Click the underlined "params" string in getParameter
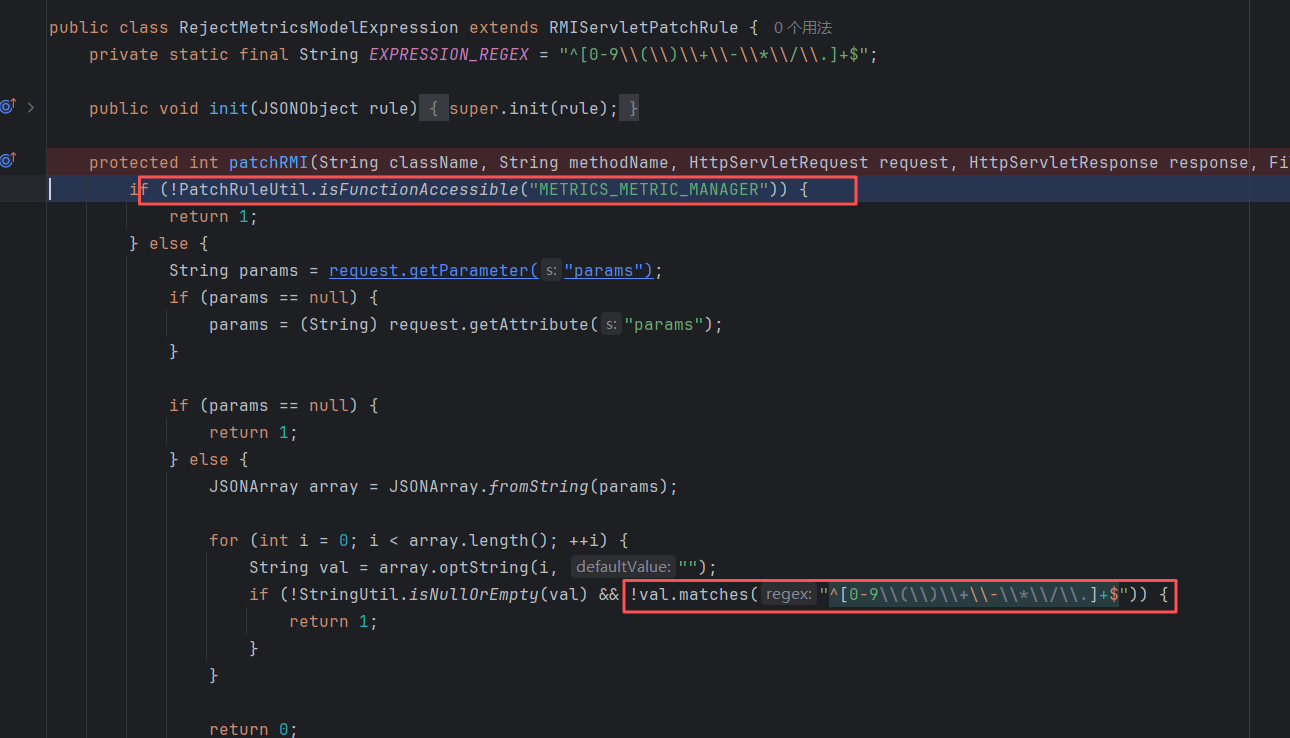Screen dimensions: 1290x738 [x=606, y=270]
